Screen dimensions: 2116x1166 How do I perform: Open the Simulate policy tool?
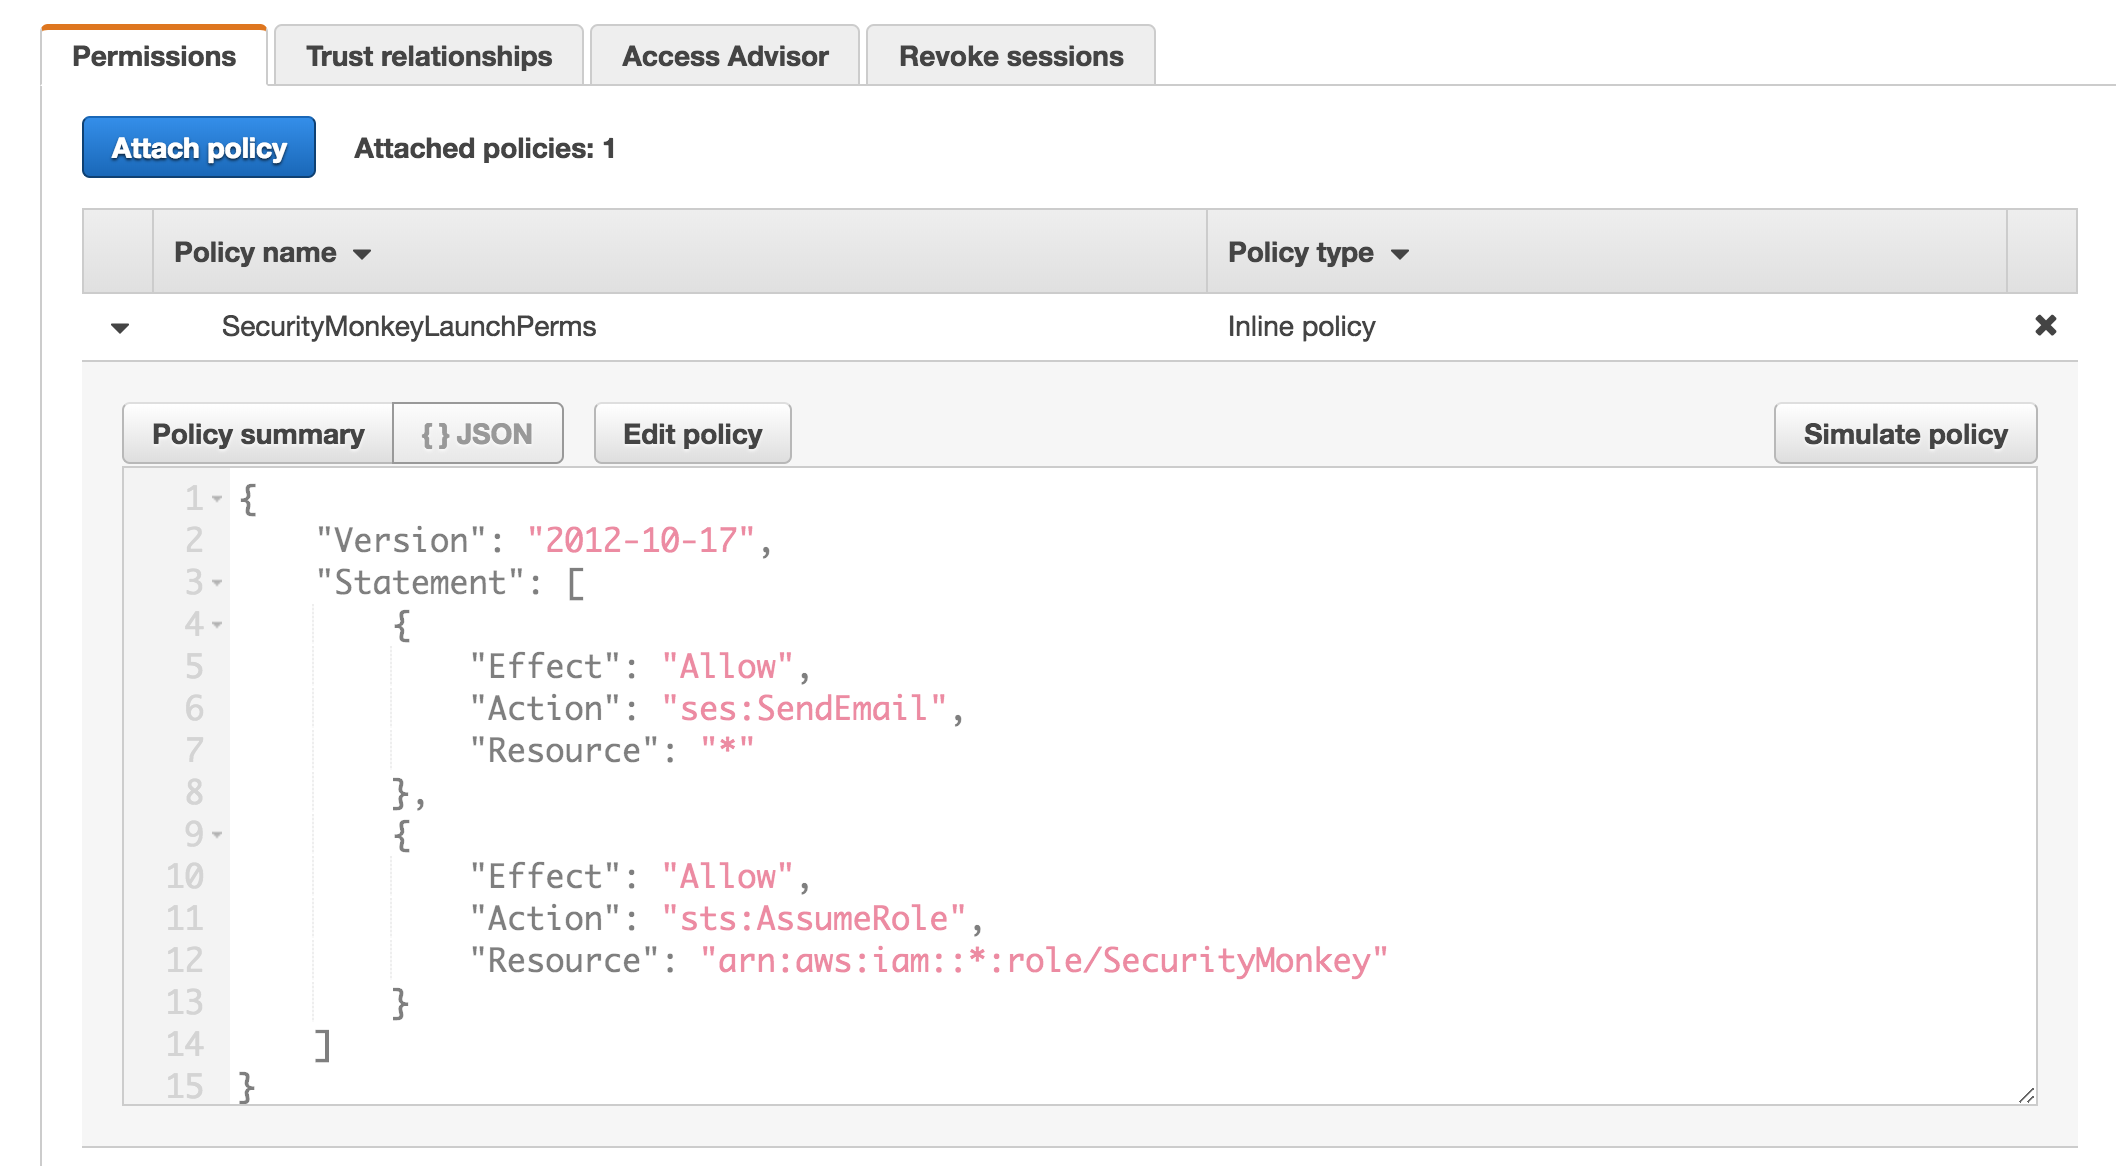(x=1905, y=434)
